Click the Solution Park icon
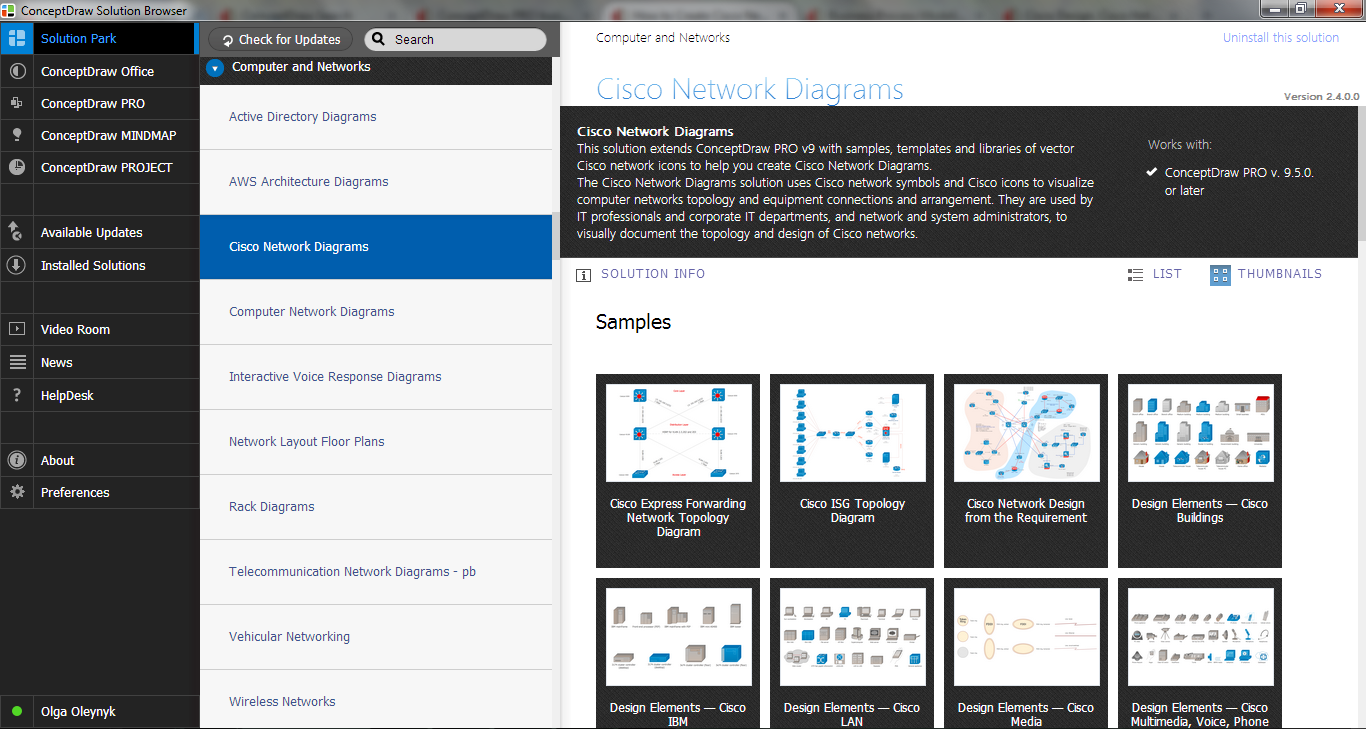This screenshot has width=1366, height=729. (17, 39)
